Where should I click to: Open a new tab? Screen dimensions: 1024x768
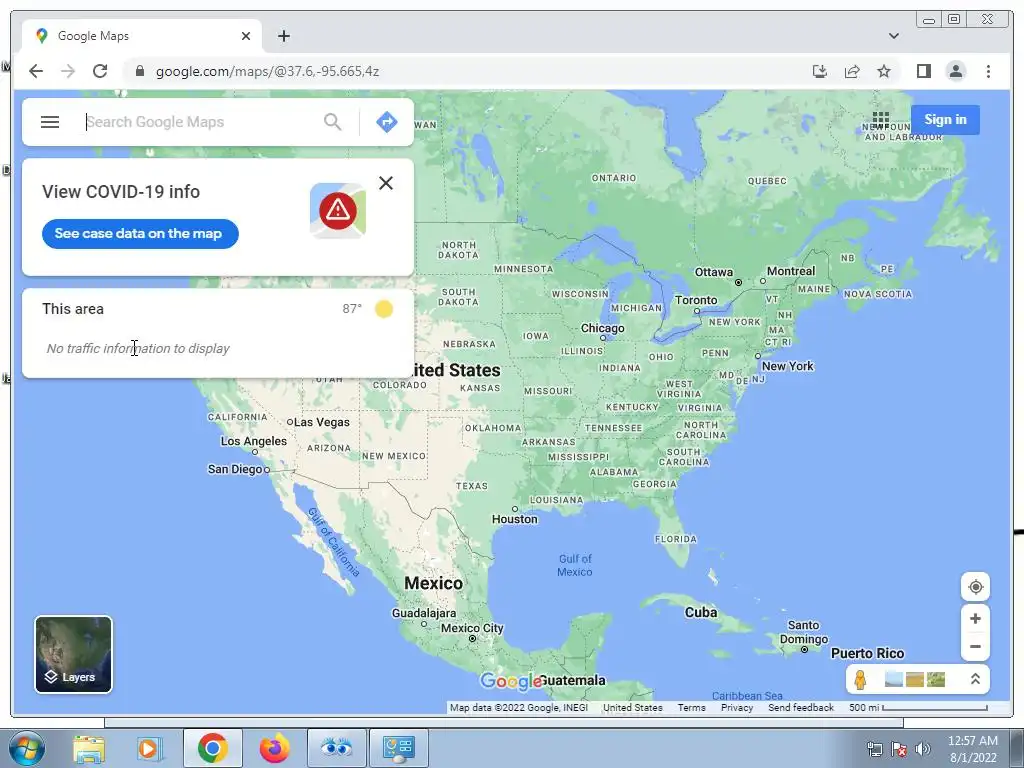(x=283, y=36)
